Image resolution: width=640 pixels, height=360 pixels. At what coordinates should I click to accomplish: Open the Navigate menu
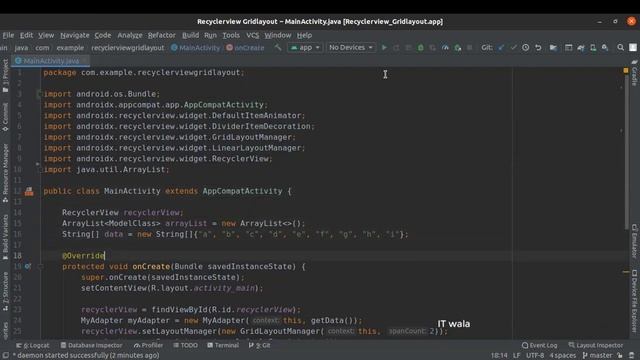pyautogui.click(x=75, y=35)
